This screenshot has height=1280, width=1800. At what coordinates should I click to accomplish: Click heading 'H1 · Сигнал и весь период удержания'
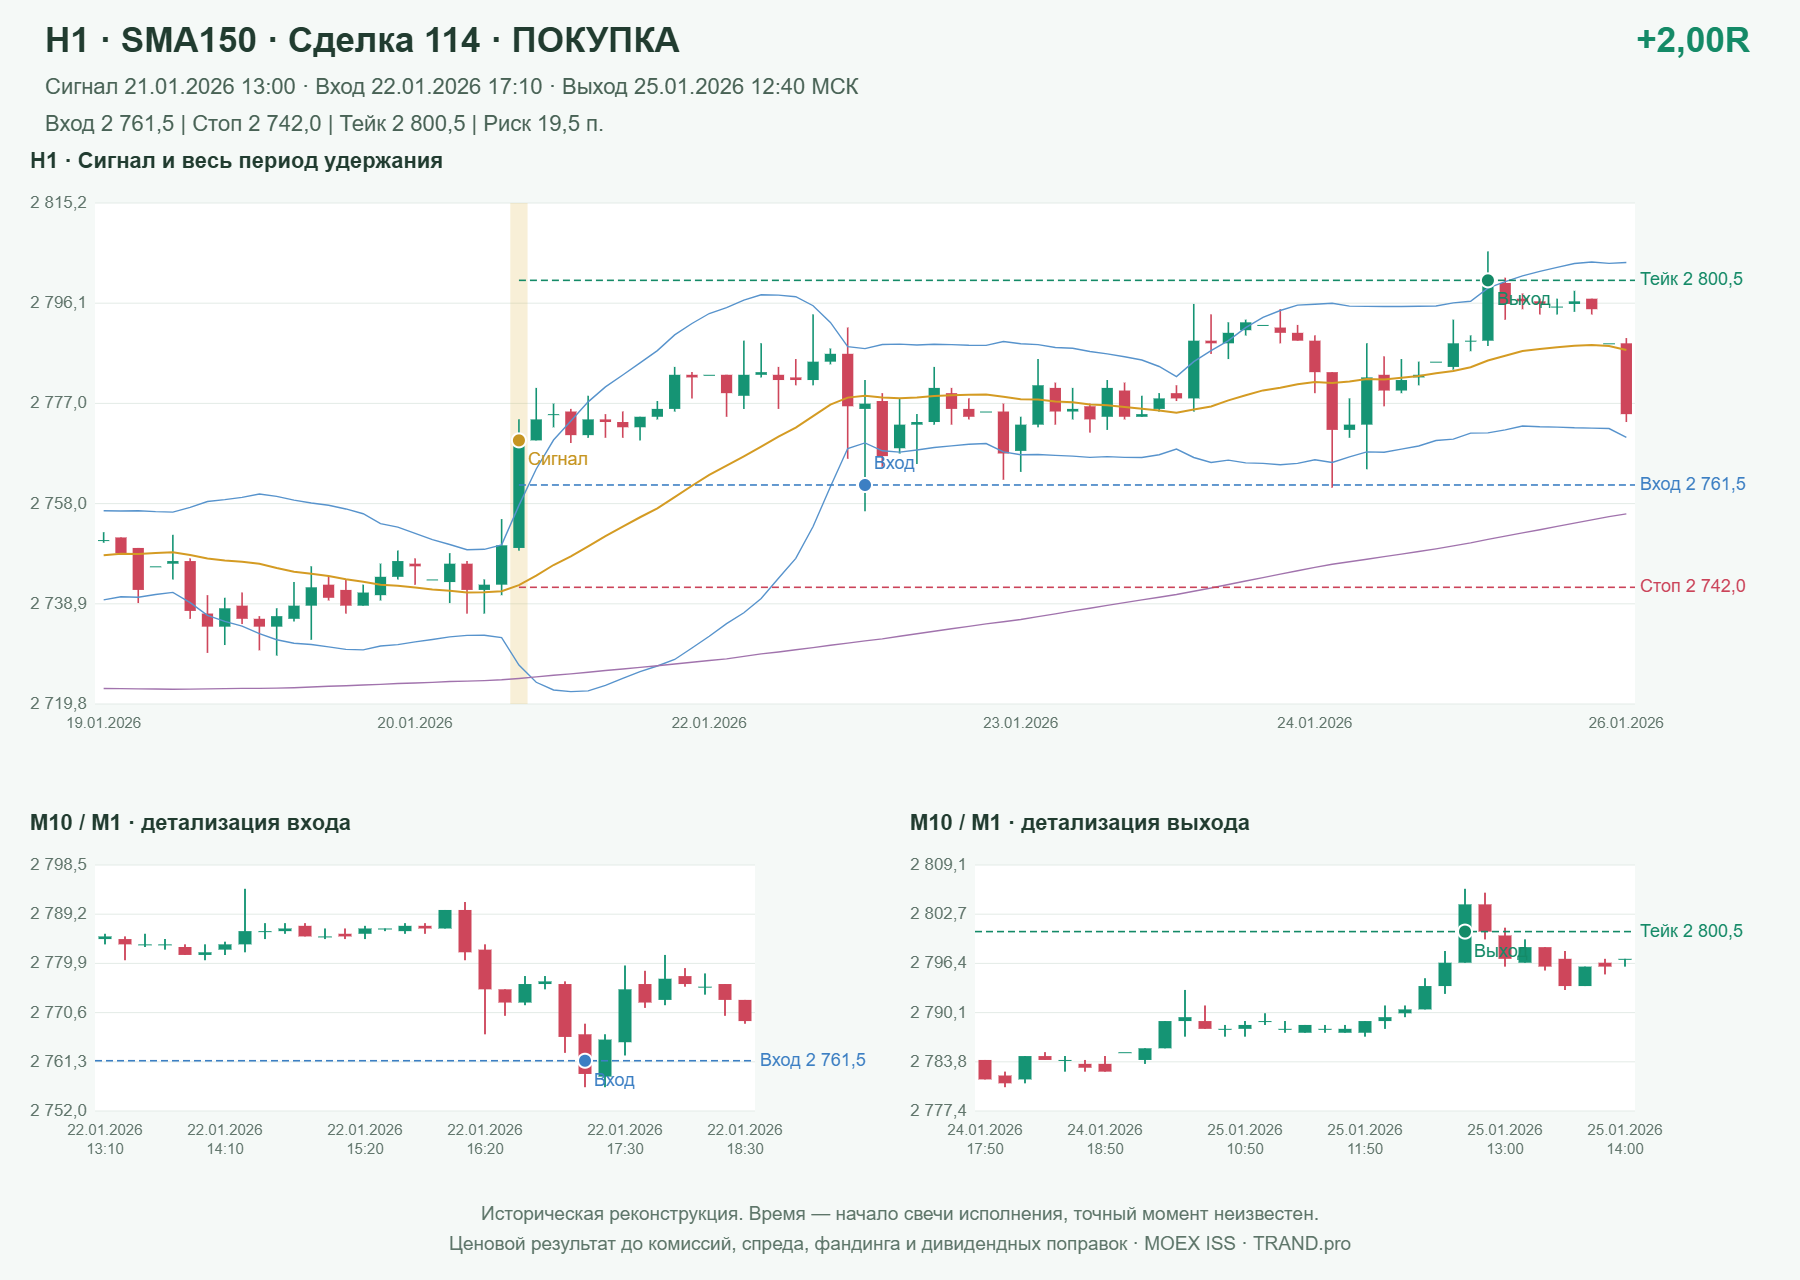[236, 161]
